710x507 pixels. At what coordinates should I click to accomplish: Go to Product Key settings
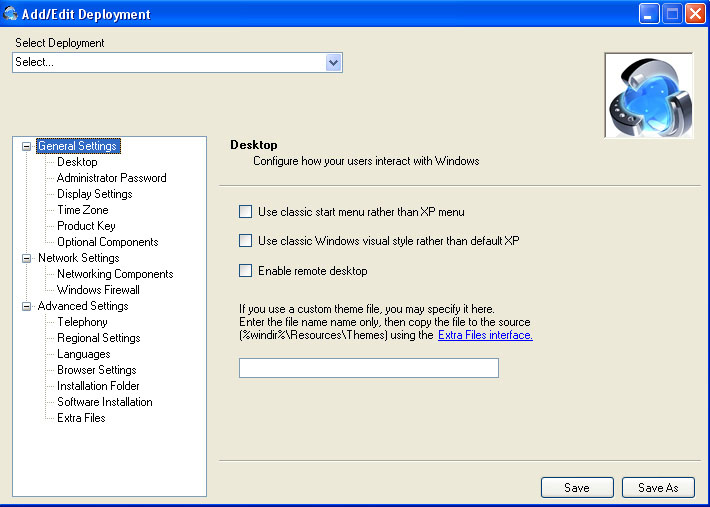pos(86,226)
